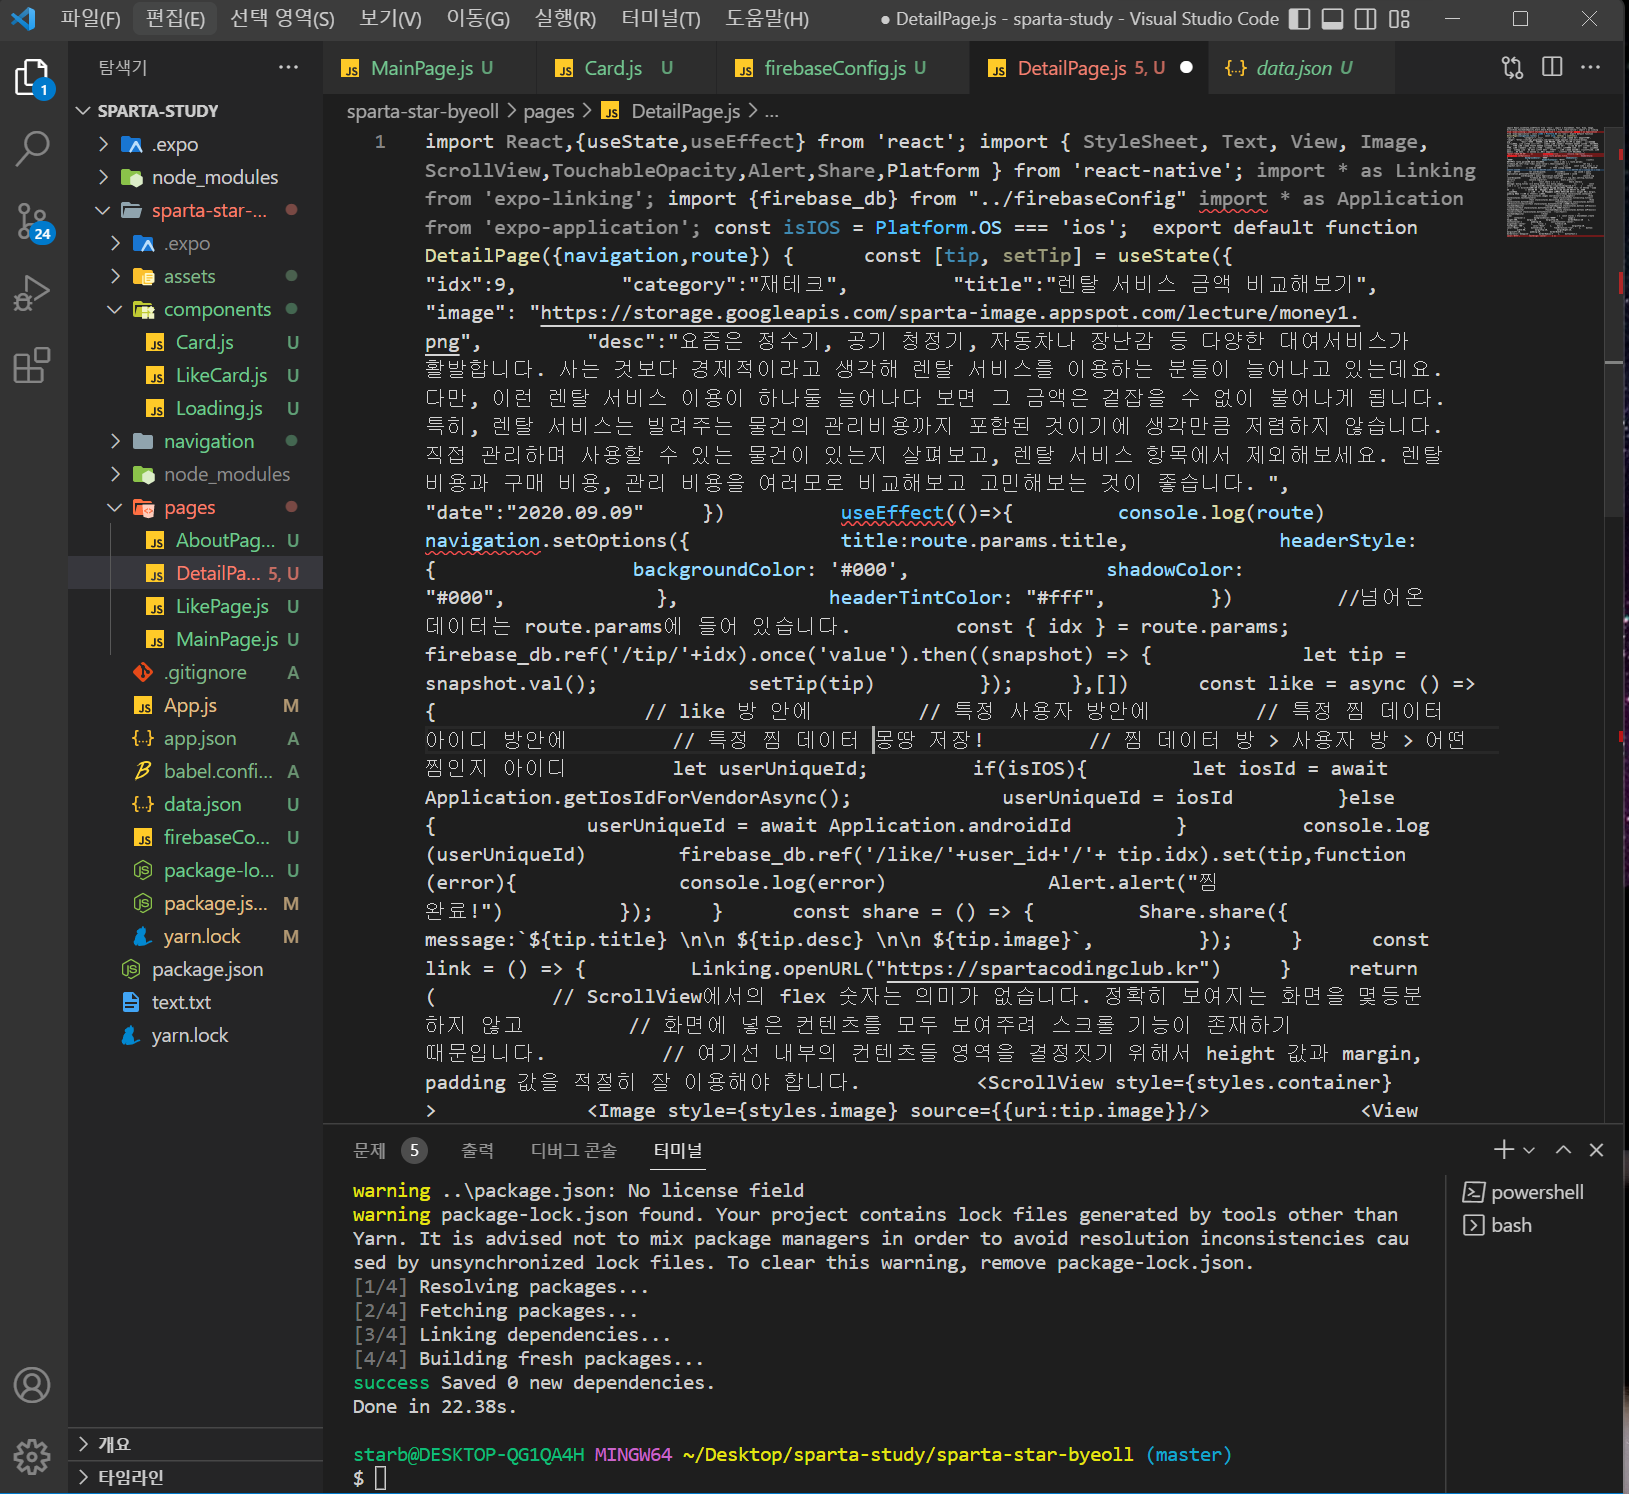Open the Extensions view

click(x=32, y=365)
